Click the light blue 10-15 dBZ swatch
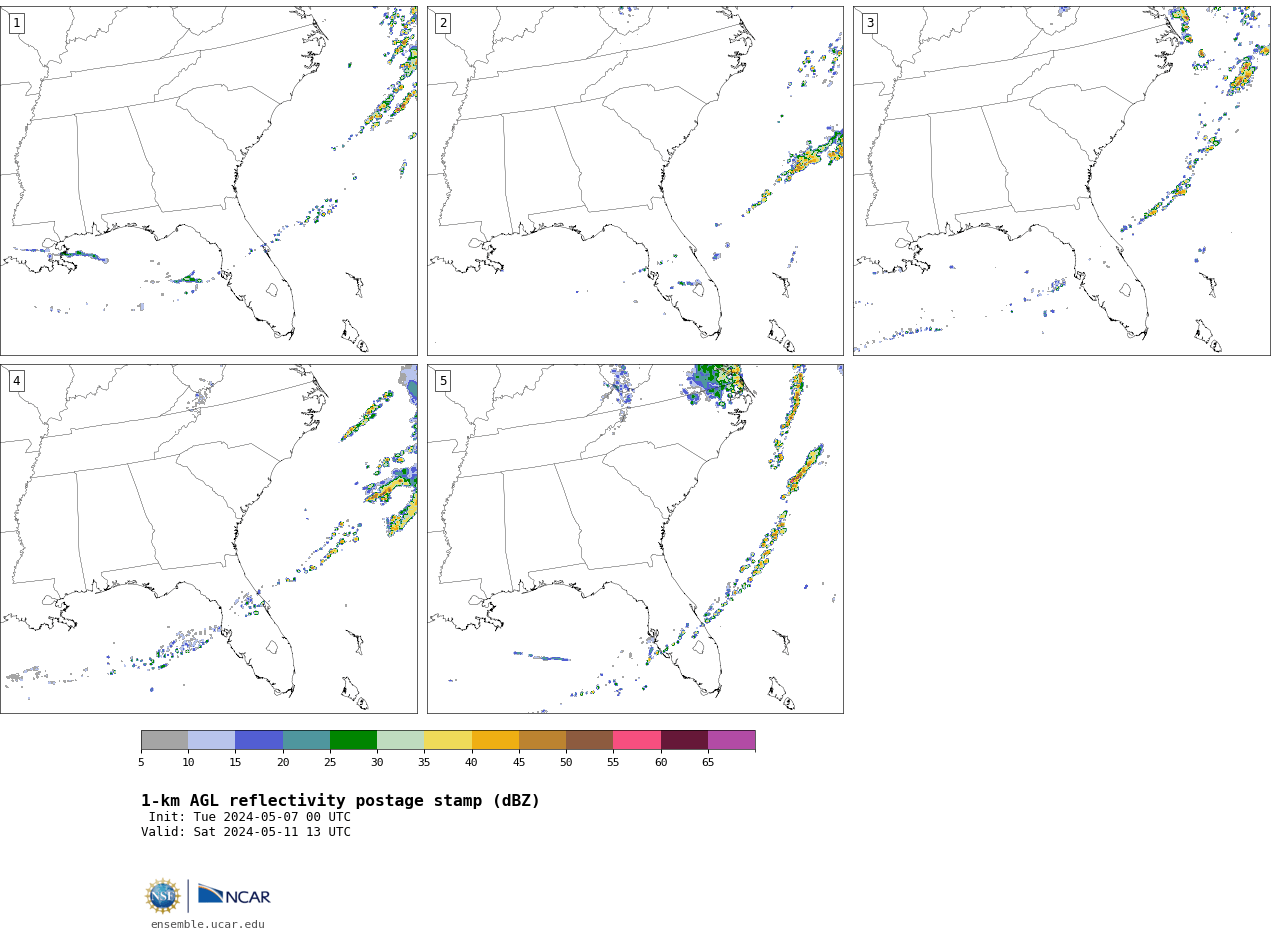1280x936 pixels. (x=212, y=740)
